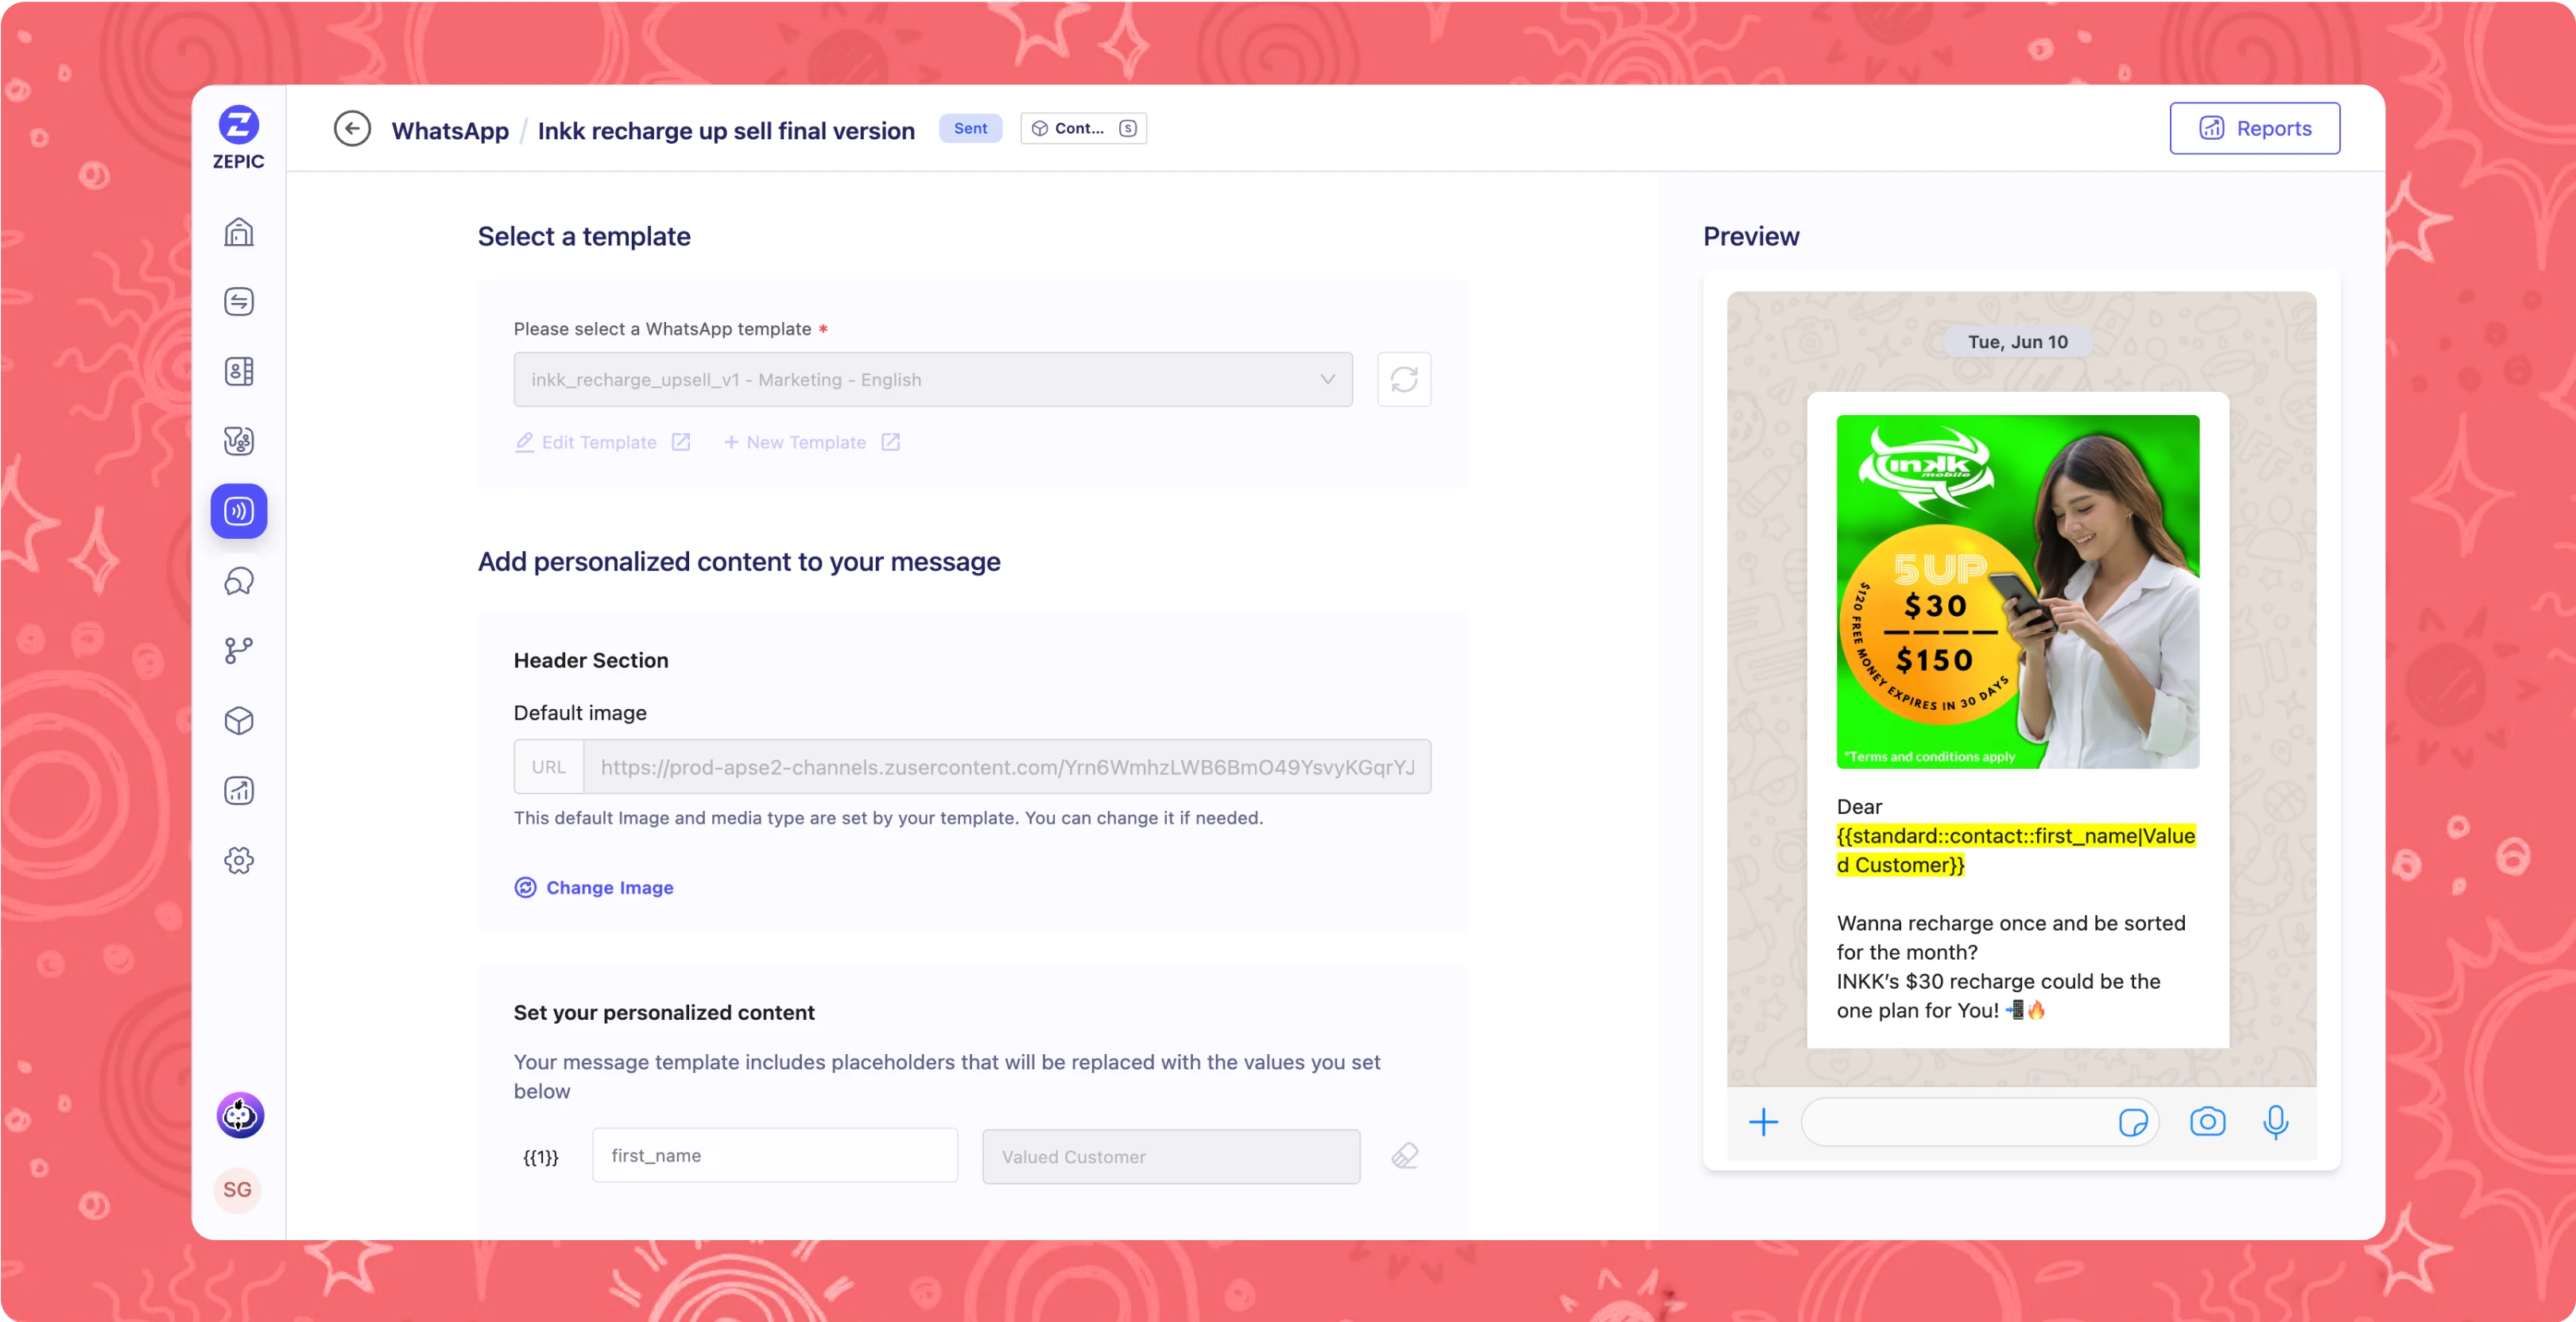Screen dimensions: 2576x1322
Task: Click the Valued Customer fallback field
Action: click(1171, 1157)
